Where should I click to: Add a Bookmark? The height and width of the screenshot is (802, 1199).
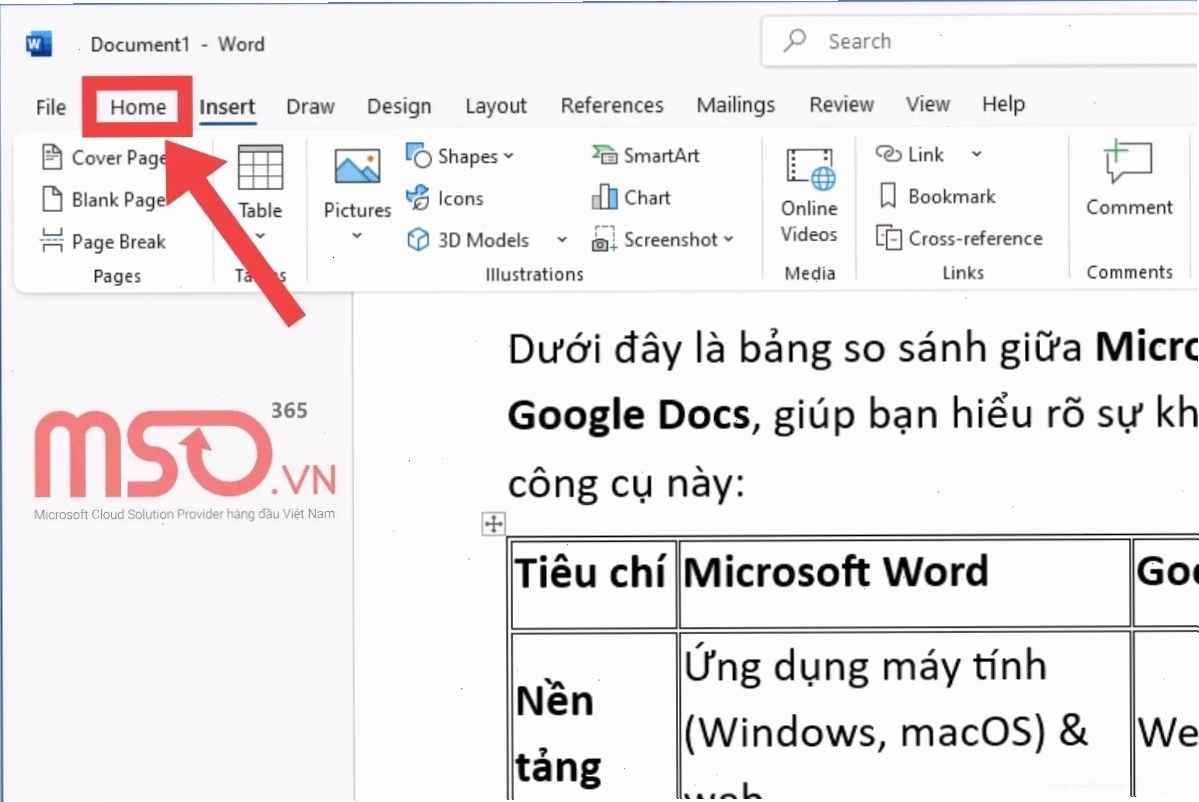point(937,196)
